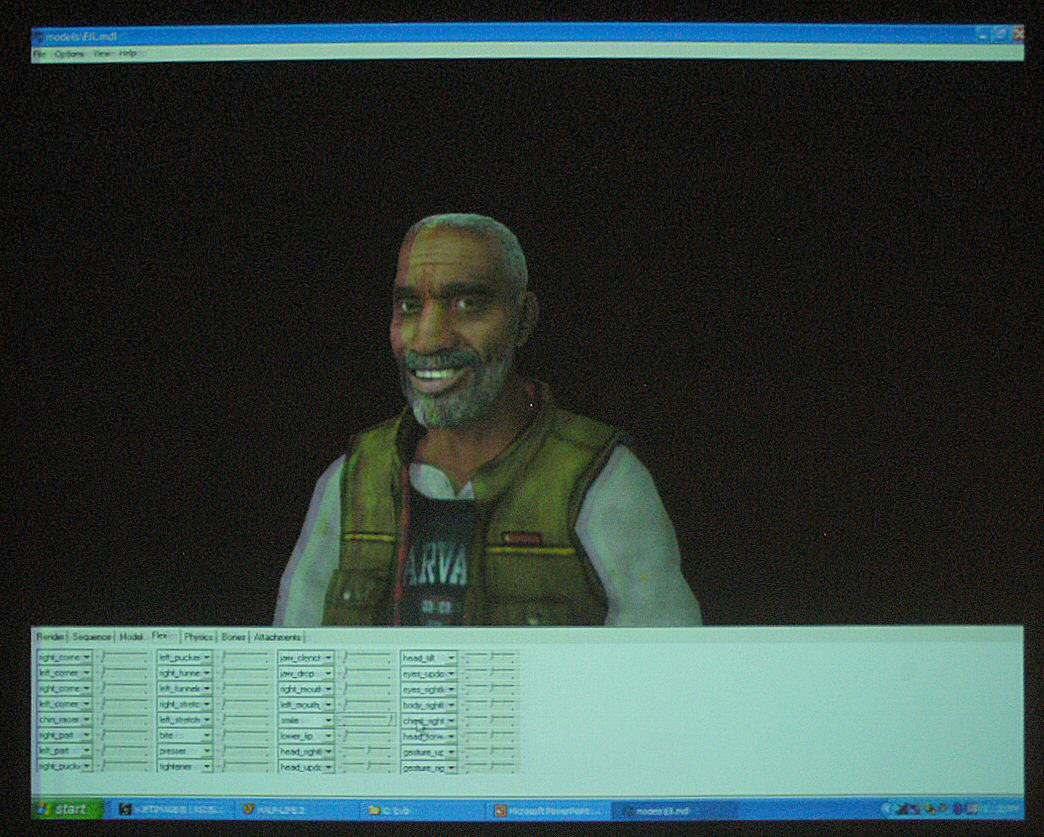Open the folder window in taskbar
The width and height of the screenshot is (1044, 837).
423,810
